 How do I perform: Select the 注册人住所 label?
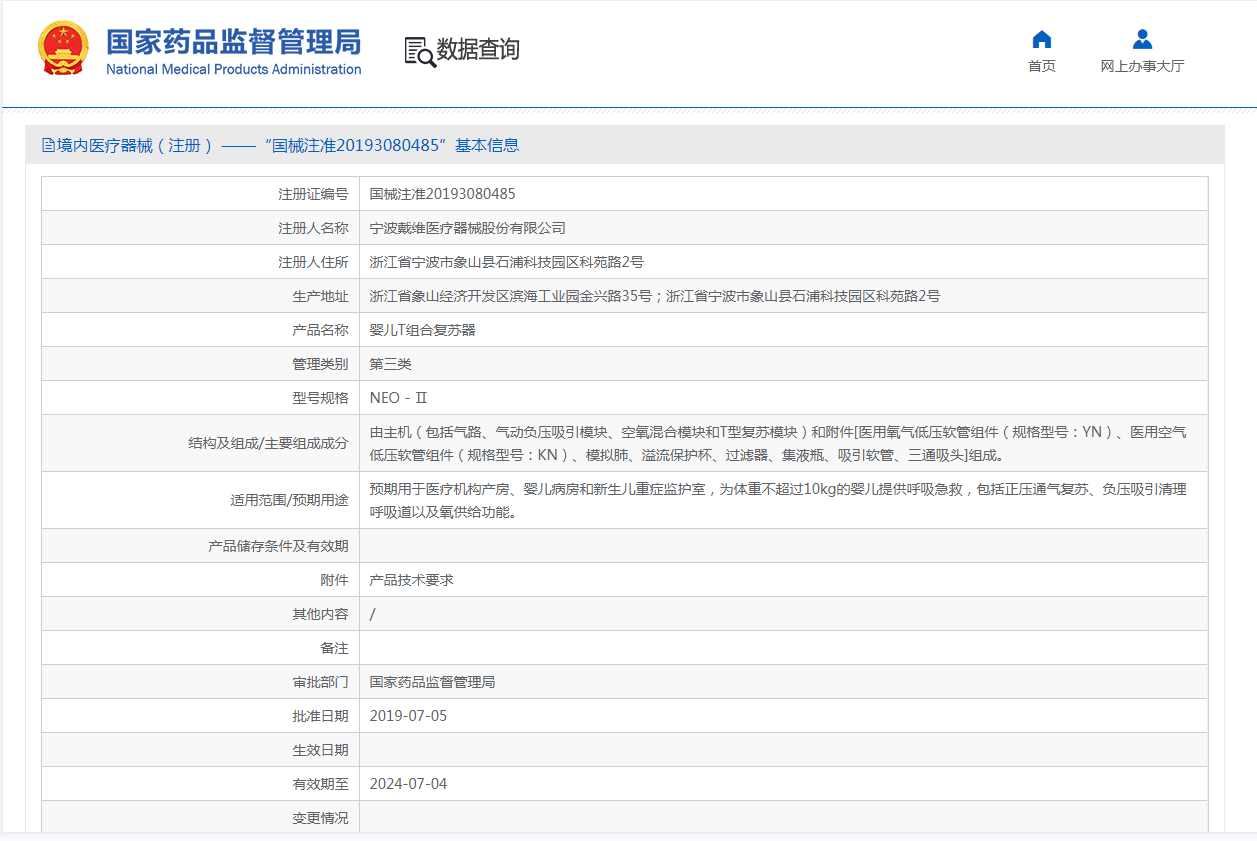pyautogui.click(x=313, y=262)
